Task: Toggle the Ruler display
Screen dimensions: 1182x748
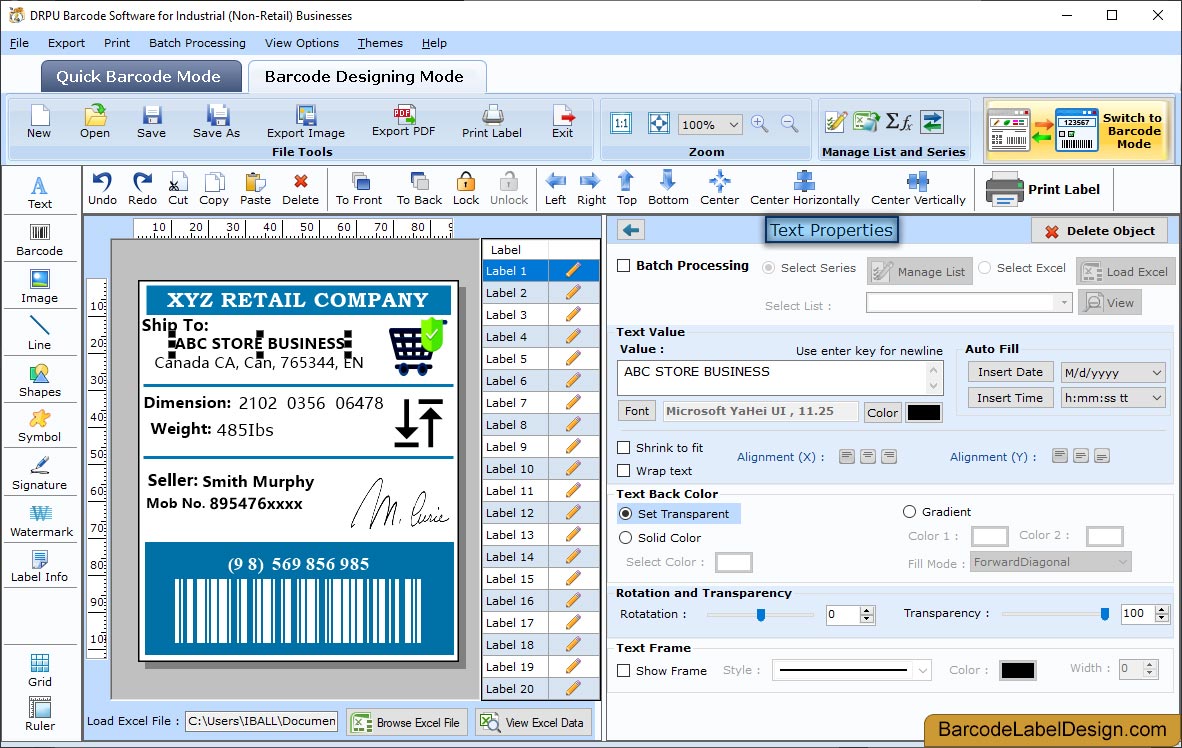Action: (x=39, y=714)
